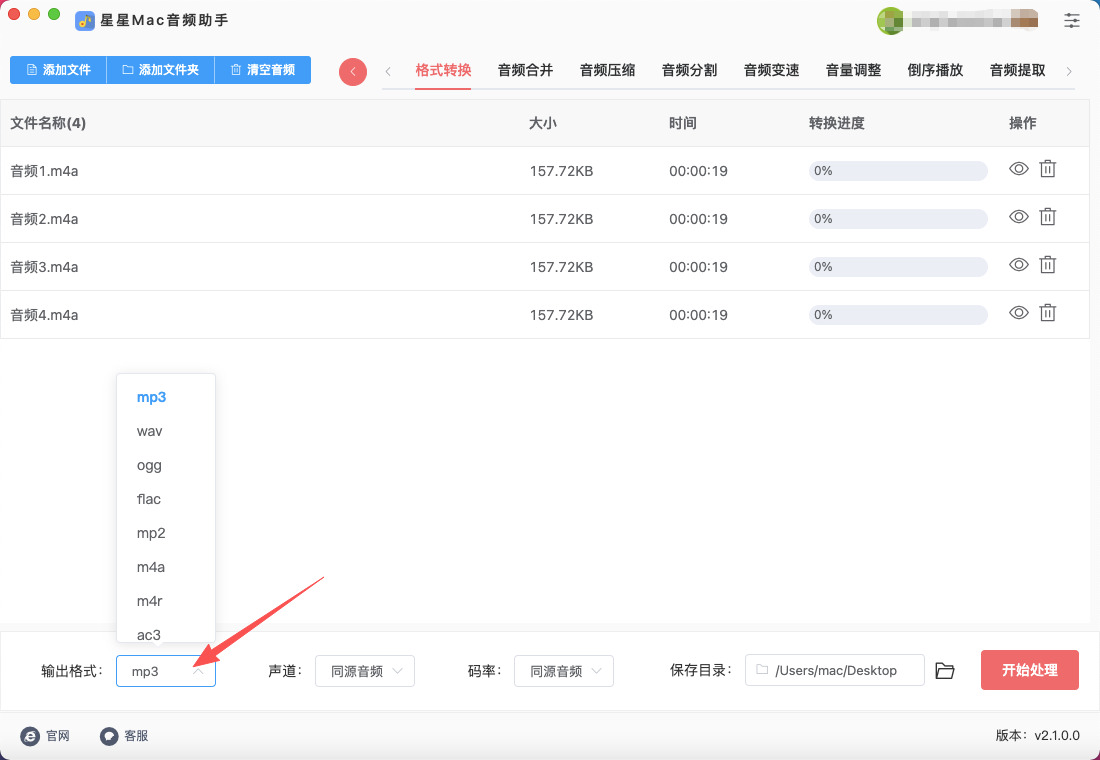The height and width of the screenshot is (760, 1100).
Task: Delete 音频3.m4a using its trash icon
Action: pyautogui.click(x=1047, y=265)
